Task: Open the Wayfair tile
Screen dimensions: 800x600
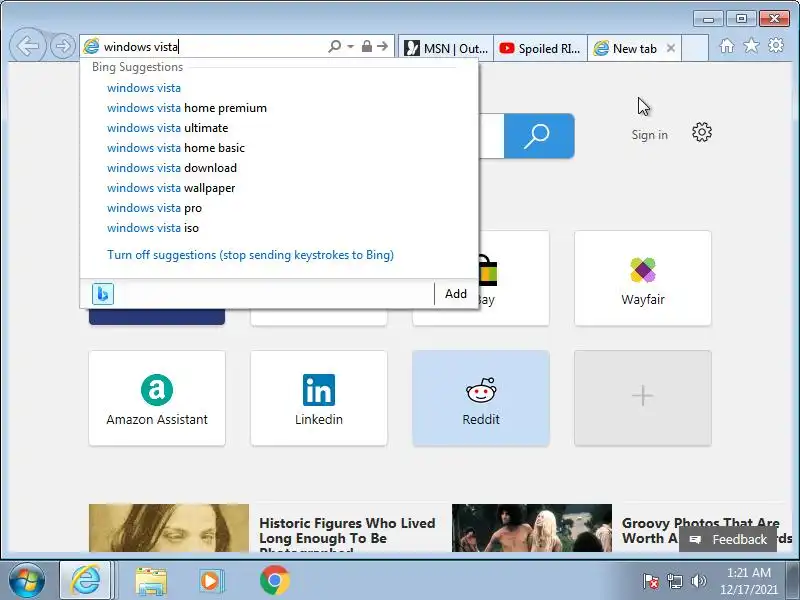Action: (643, 278)
